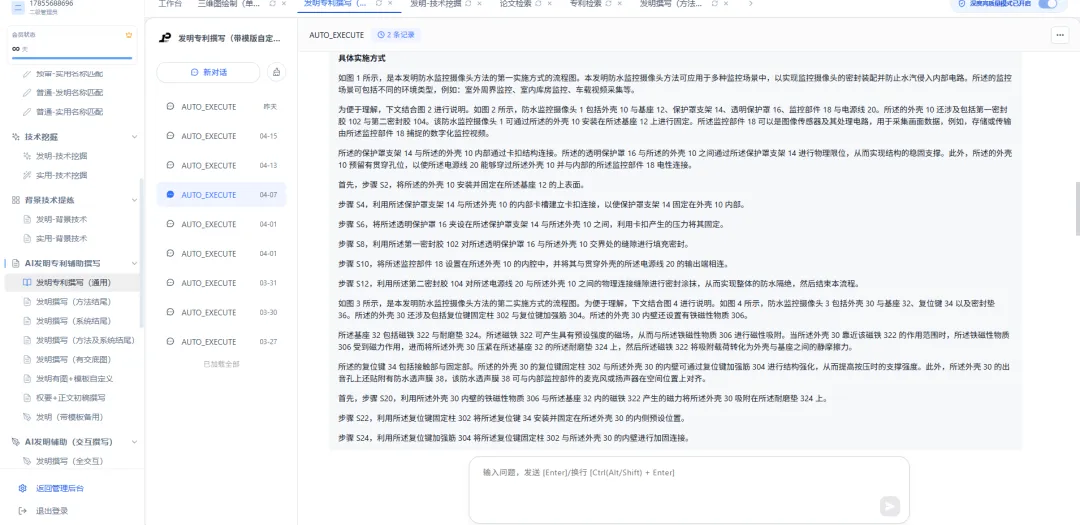1080x525 pixels.
Task: Click the send message arrow button
Action: pos(889,506)
